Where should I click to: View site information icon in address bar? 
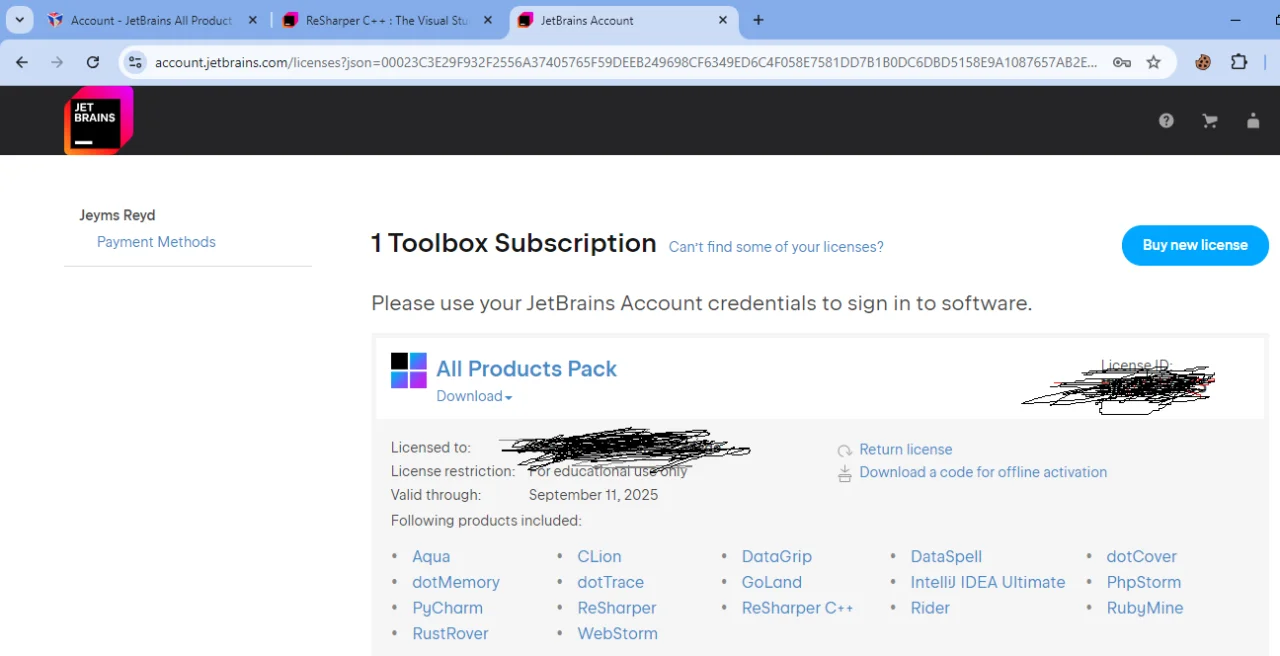(x=136, y=62)
